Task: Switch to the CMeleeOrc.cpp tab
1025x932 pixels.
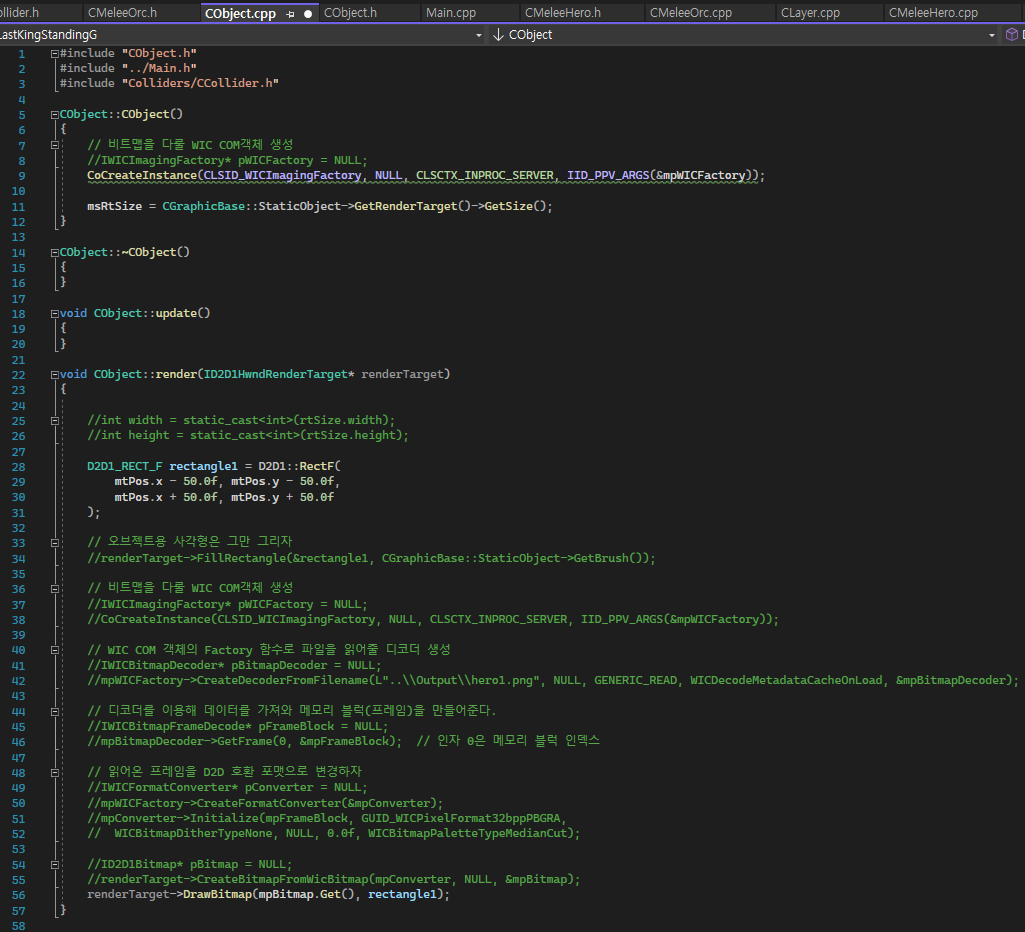Action: click(x=691, y=12)
